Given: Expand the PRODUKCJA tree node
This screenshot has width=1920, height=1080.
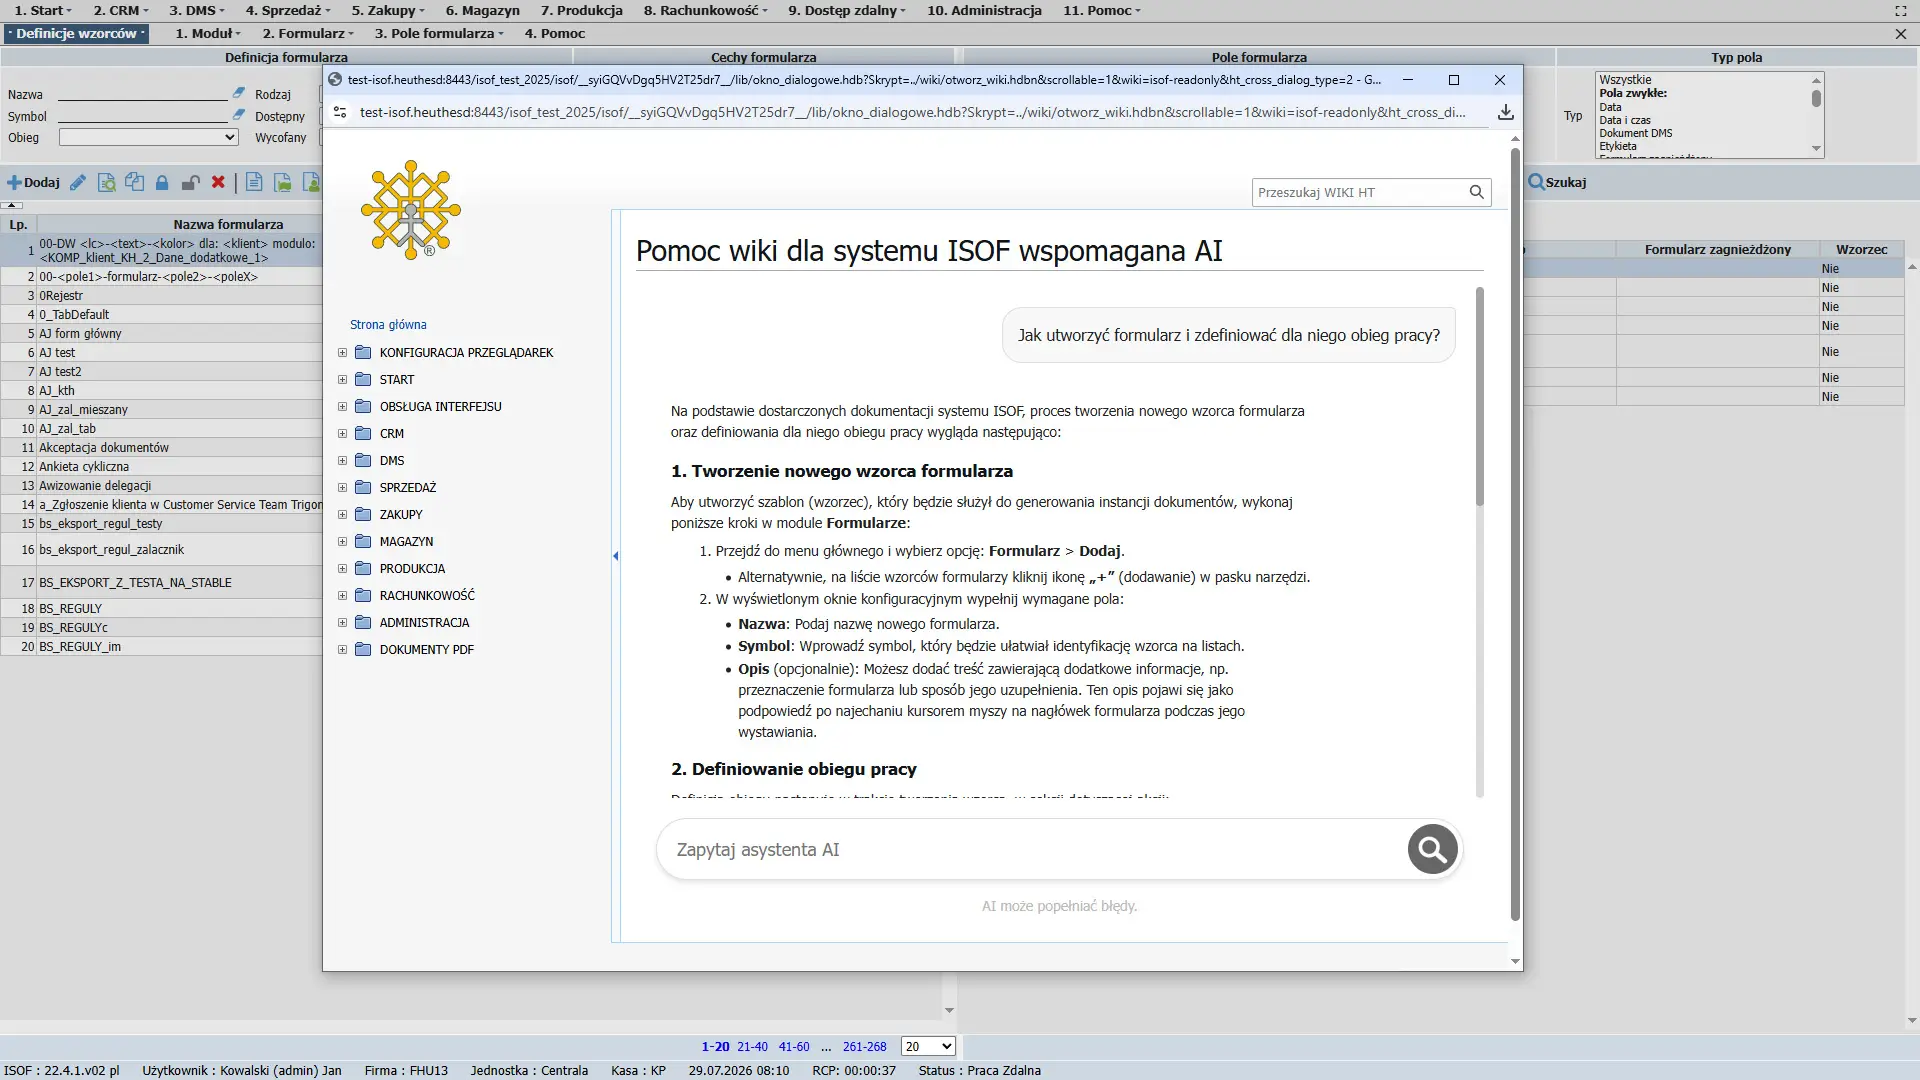Looking at the screenshot, I should click(x=342, y=568).
